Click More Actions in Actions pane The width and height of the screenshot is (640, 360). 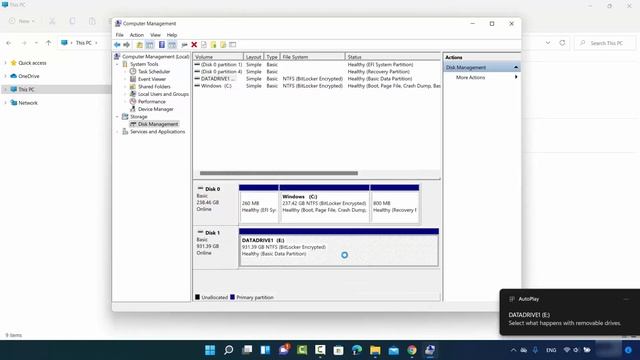coord(471,77)
